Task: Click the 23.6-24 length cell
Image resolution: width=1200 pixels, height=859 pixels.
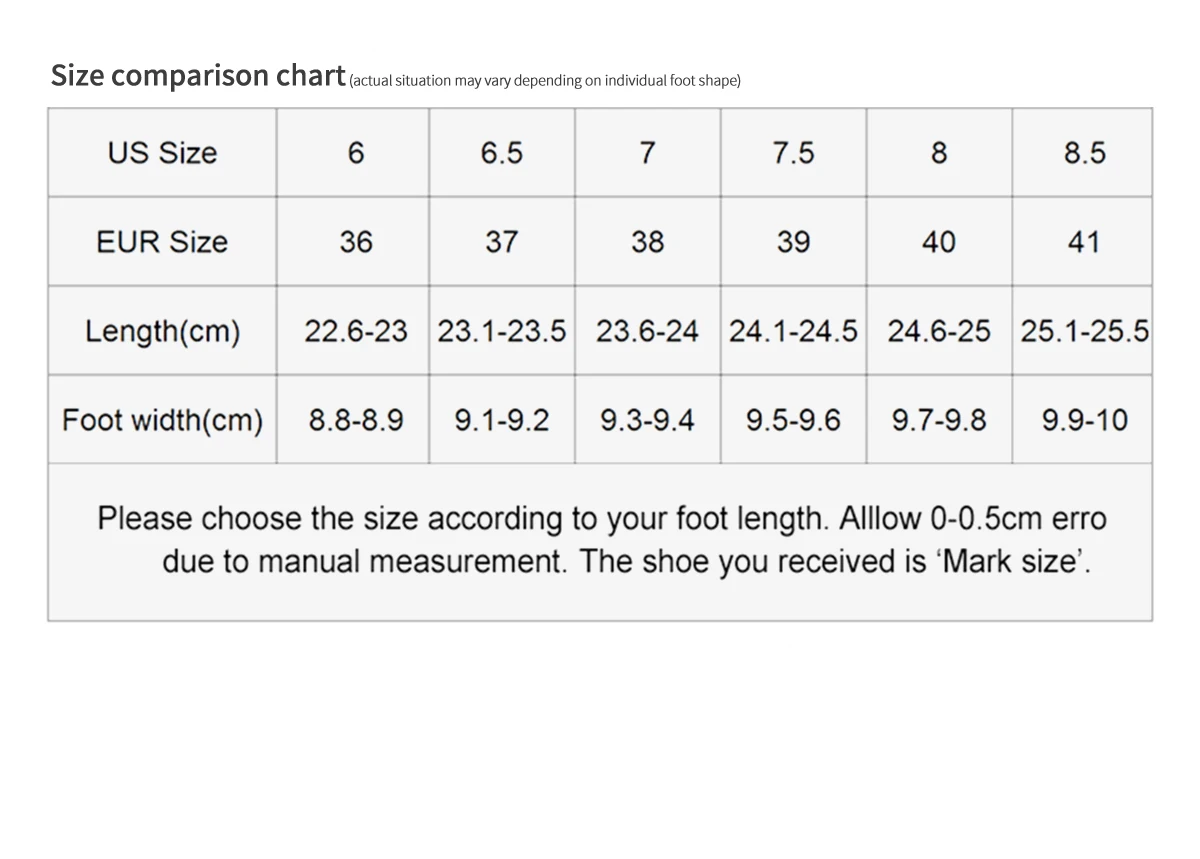Action: pyautogui.click(x=647, y=330)
